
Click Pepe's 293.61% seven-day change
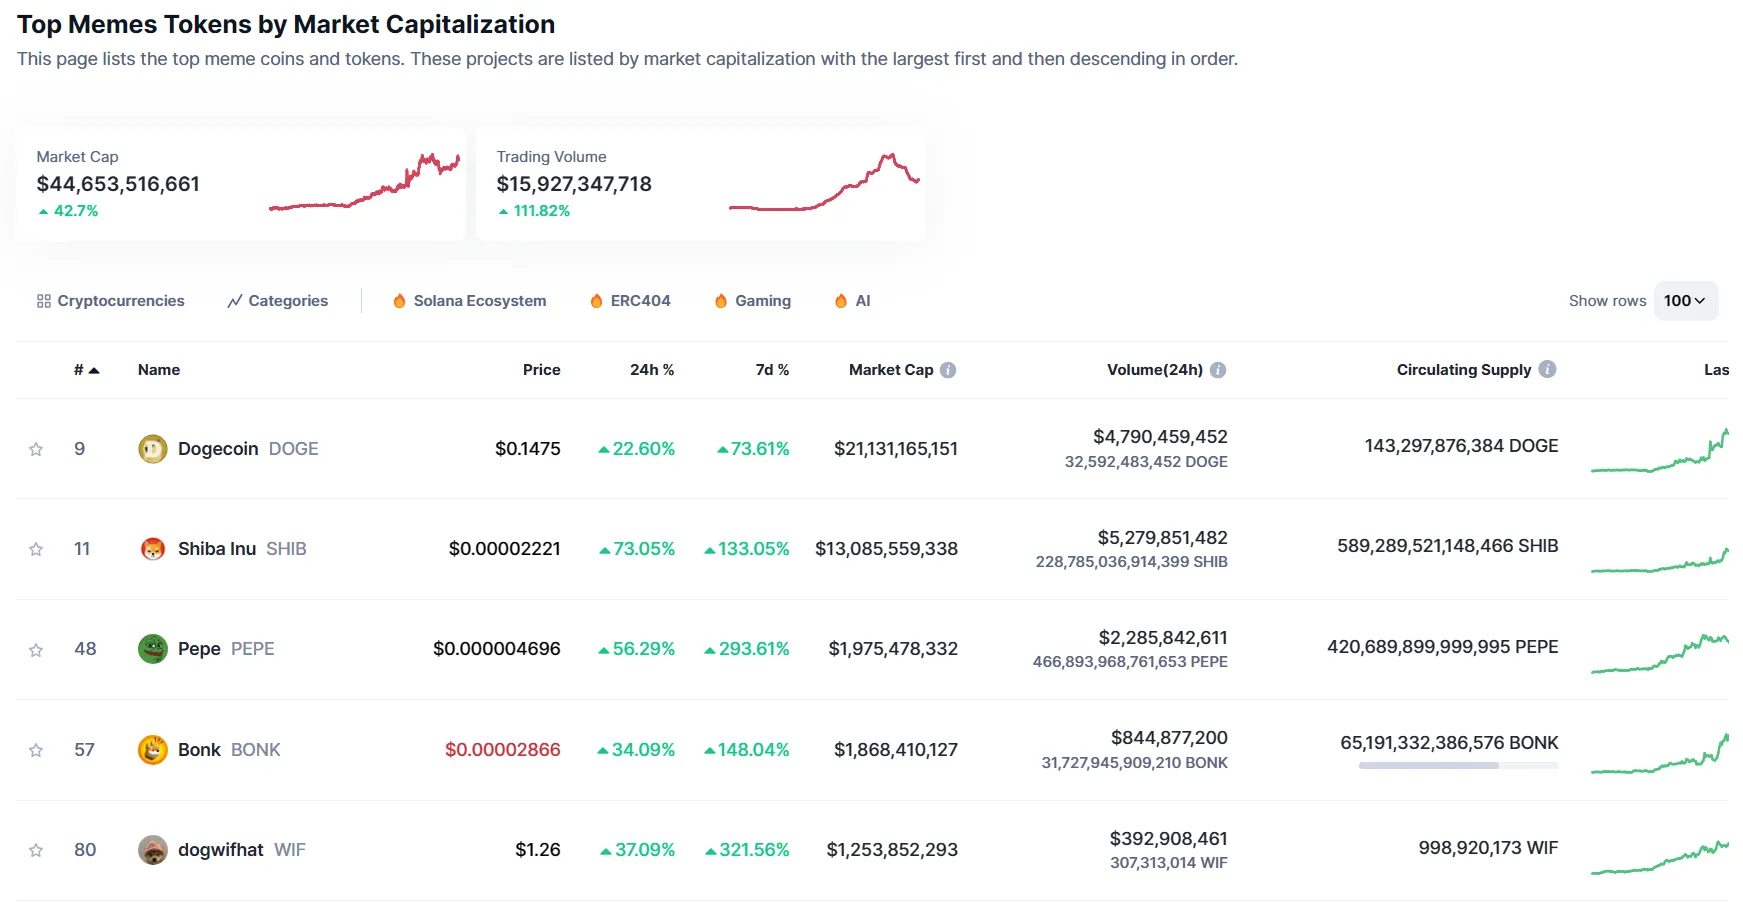[747, 649]
